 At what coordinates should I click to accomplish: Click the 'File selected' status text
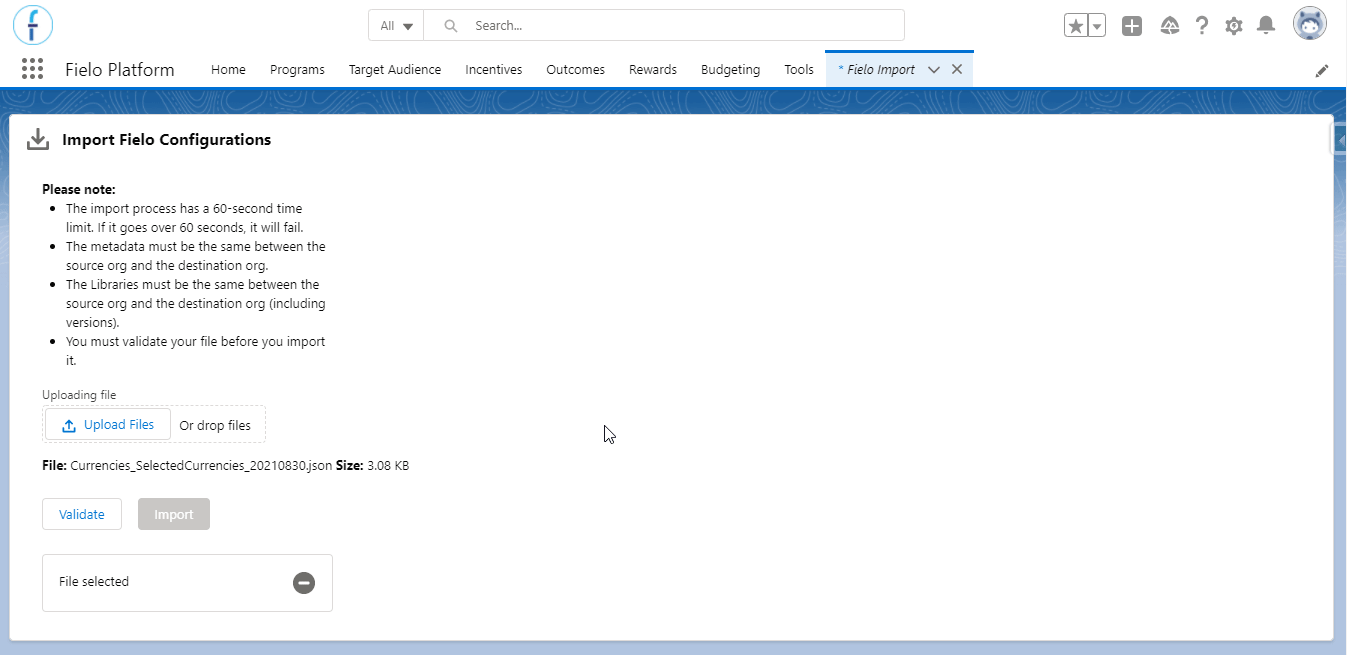(x=94, y=582)
